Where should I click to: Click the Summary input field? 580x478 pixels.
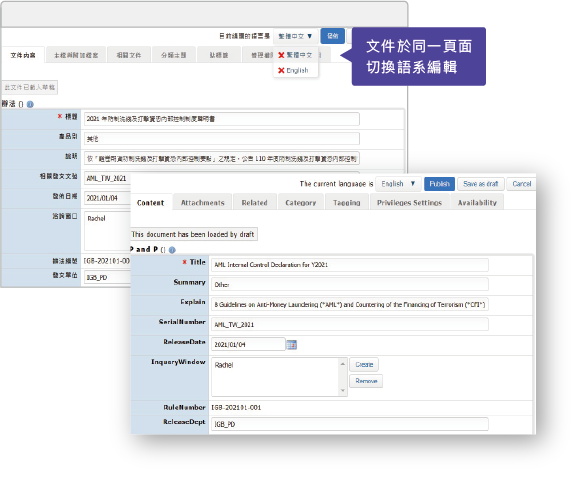point(350,285)
